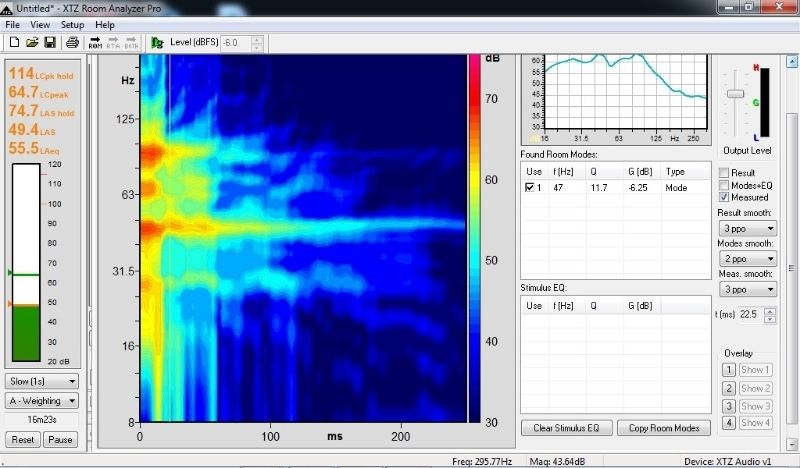The image size is (800, 468).
Task: Click the Device: XTZ Audio v1 status text
Action: 728,462
